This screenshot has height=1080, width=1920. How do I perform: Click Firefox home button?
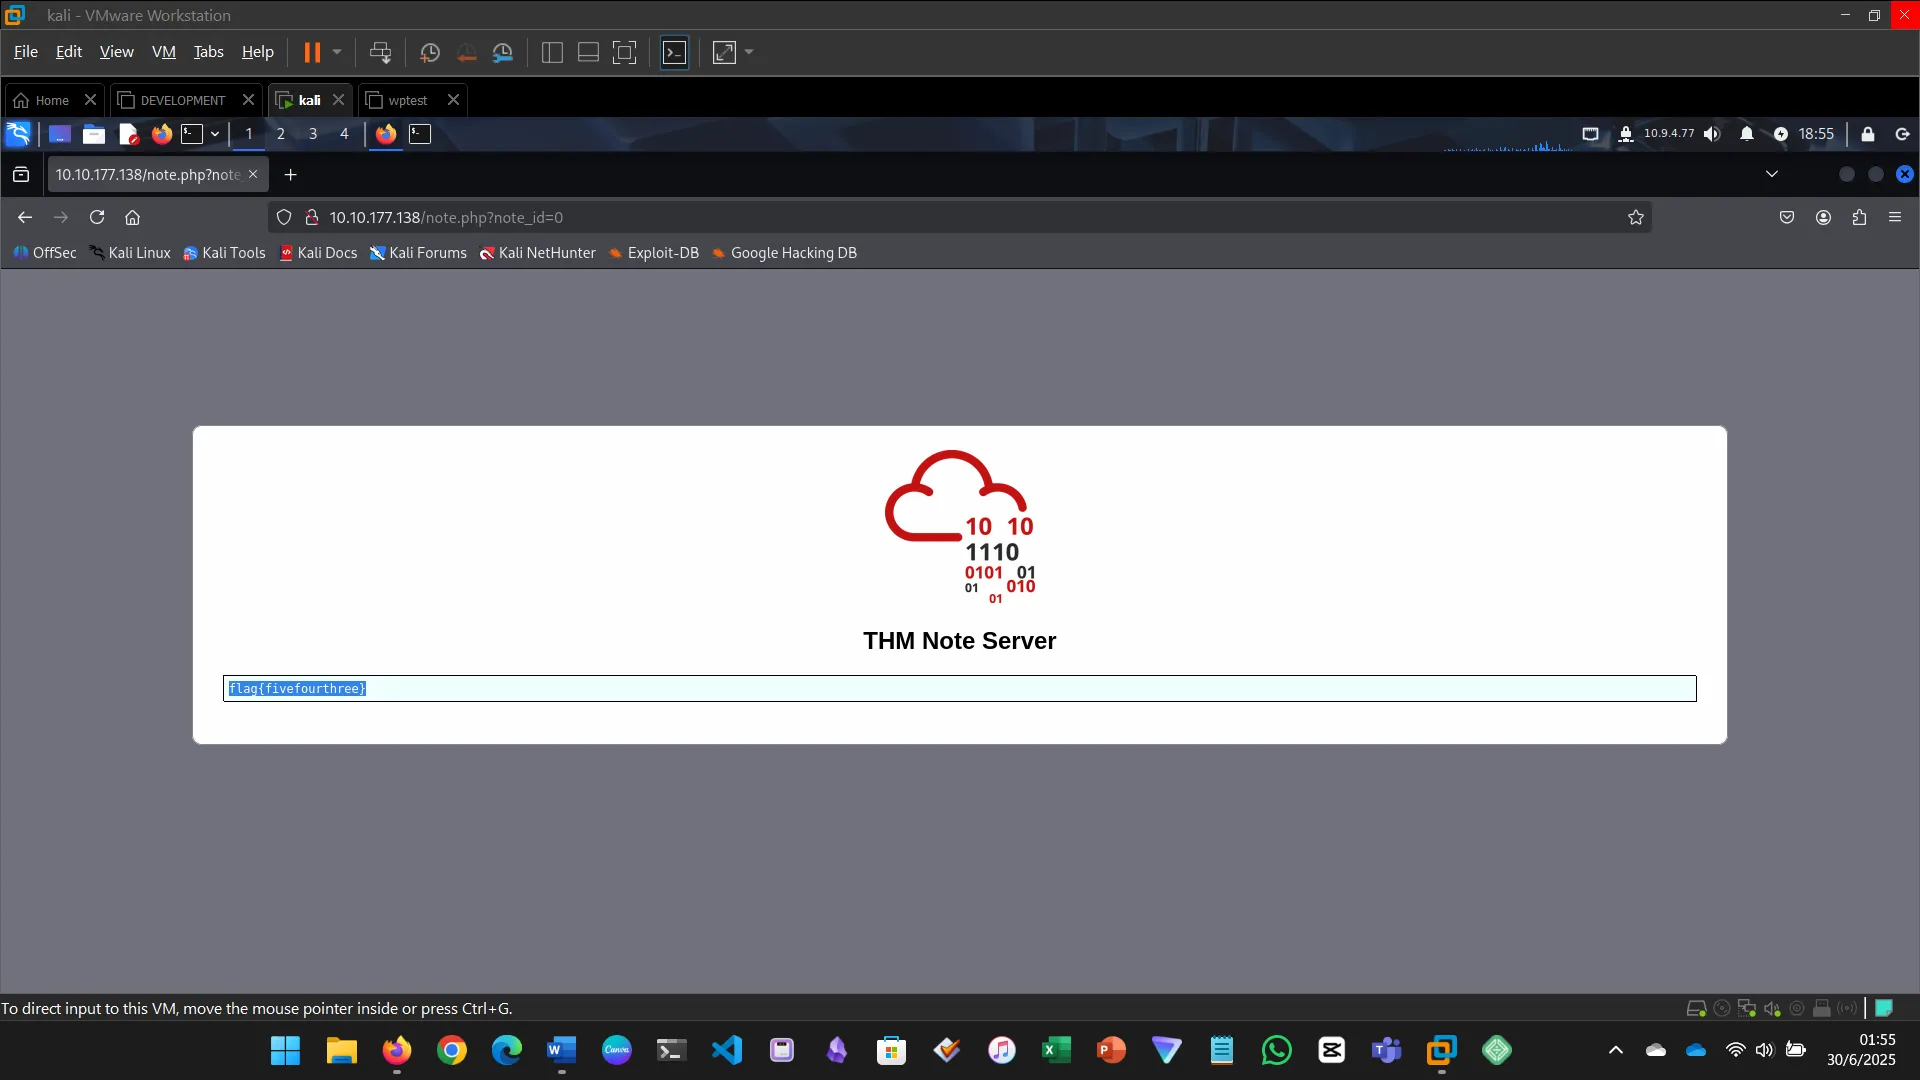click(132, 217)
